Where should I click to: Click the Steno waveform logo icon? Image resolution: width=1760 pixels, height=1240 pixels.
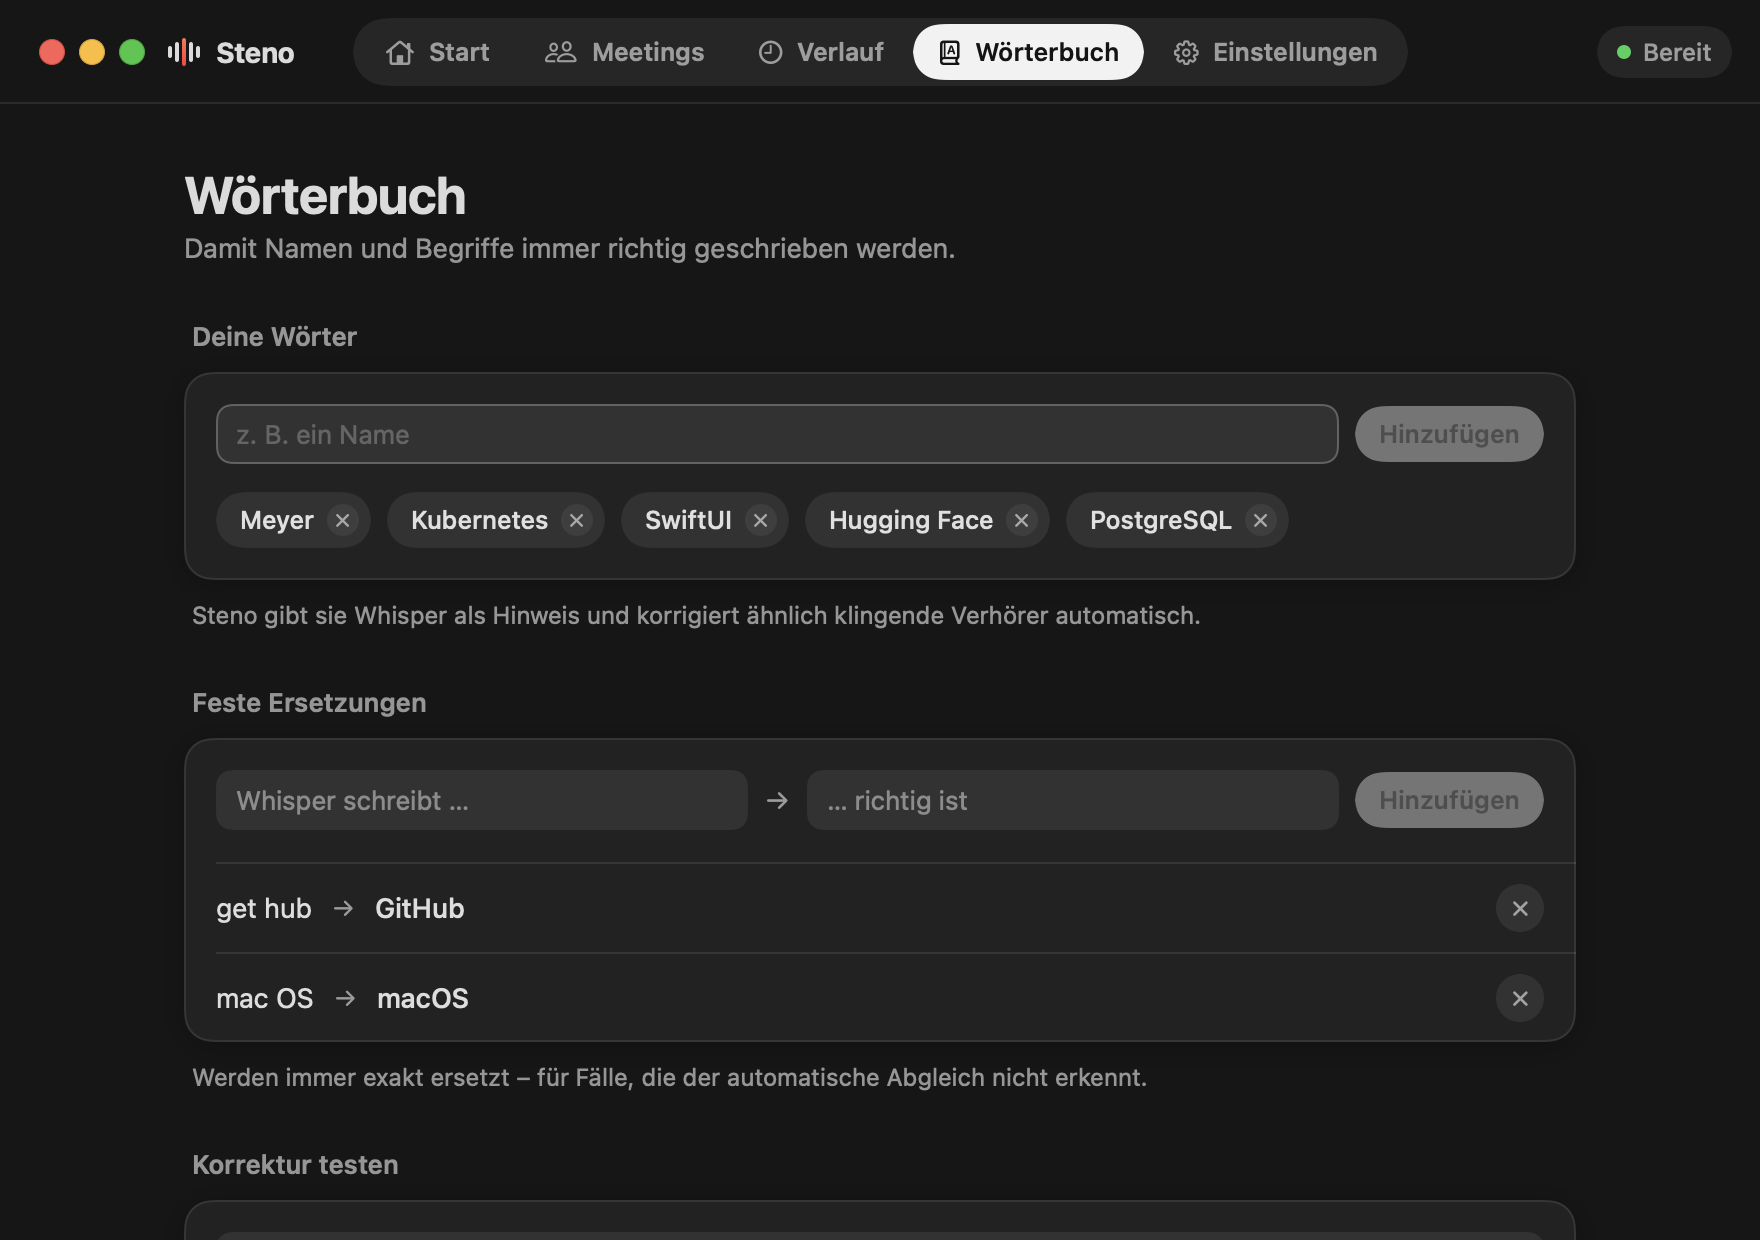(x=184, y=52)
